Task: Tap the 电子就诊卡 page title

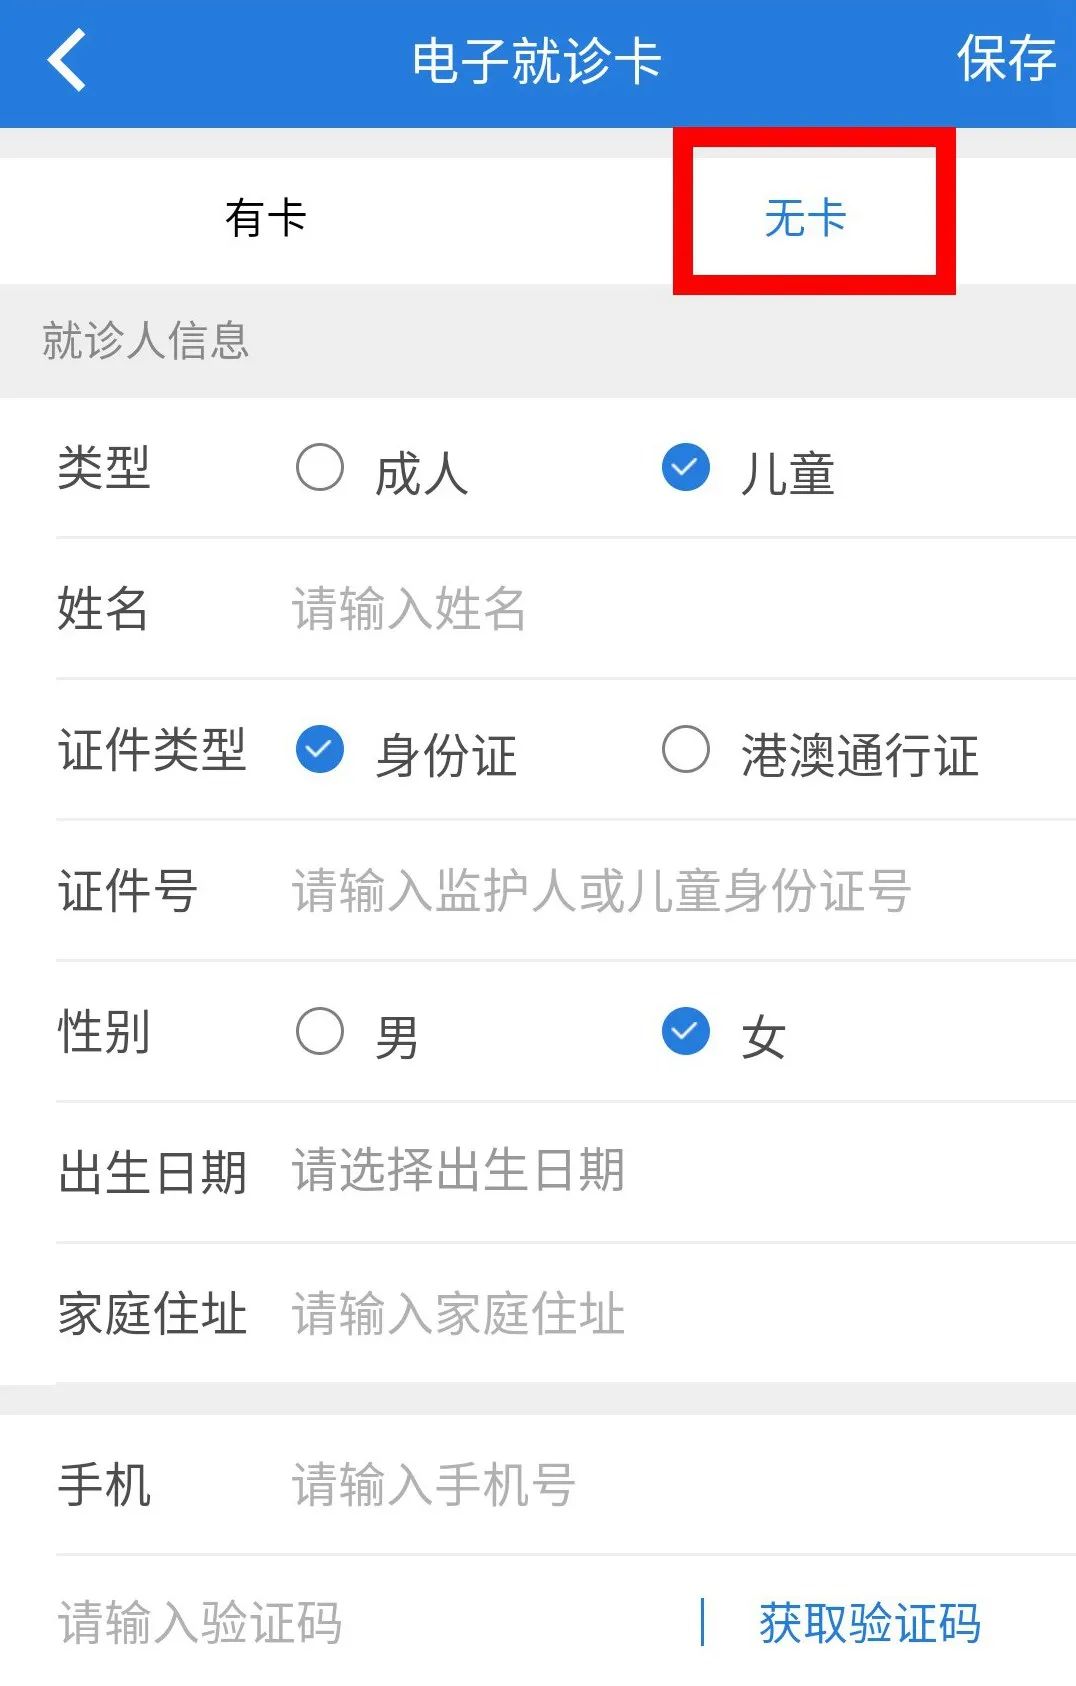Action: (x=537, y=61)
